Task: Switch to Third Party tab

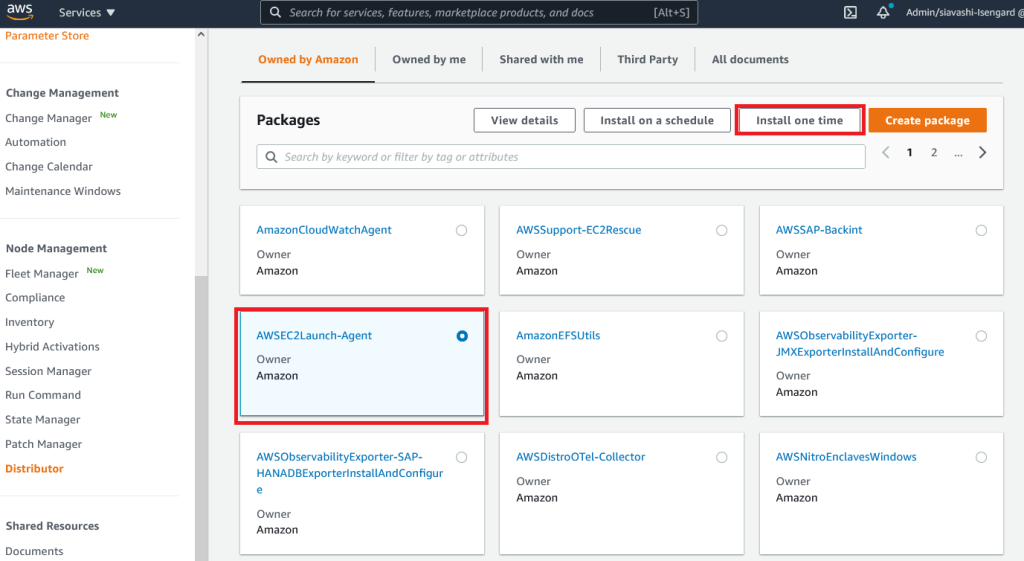Action: click(x=648, y=59)
